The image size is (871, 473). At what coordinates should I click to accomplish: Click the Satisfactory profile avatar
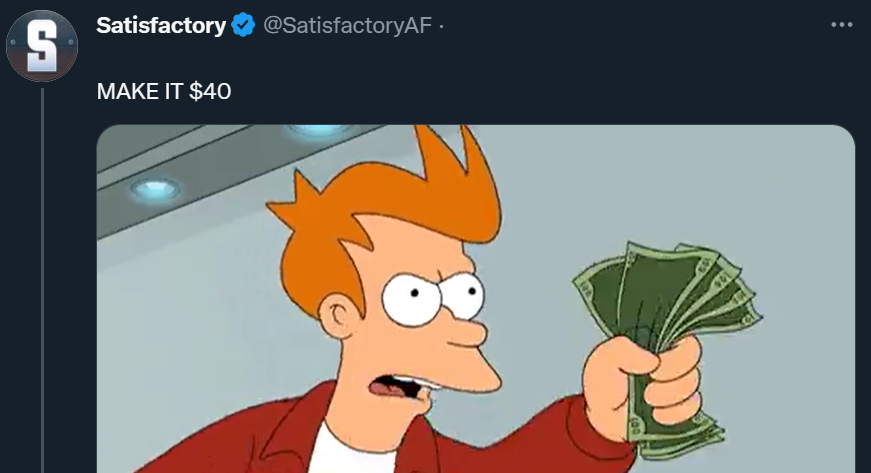coord(42,46)
